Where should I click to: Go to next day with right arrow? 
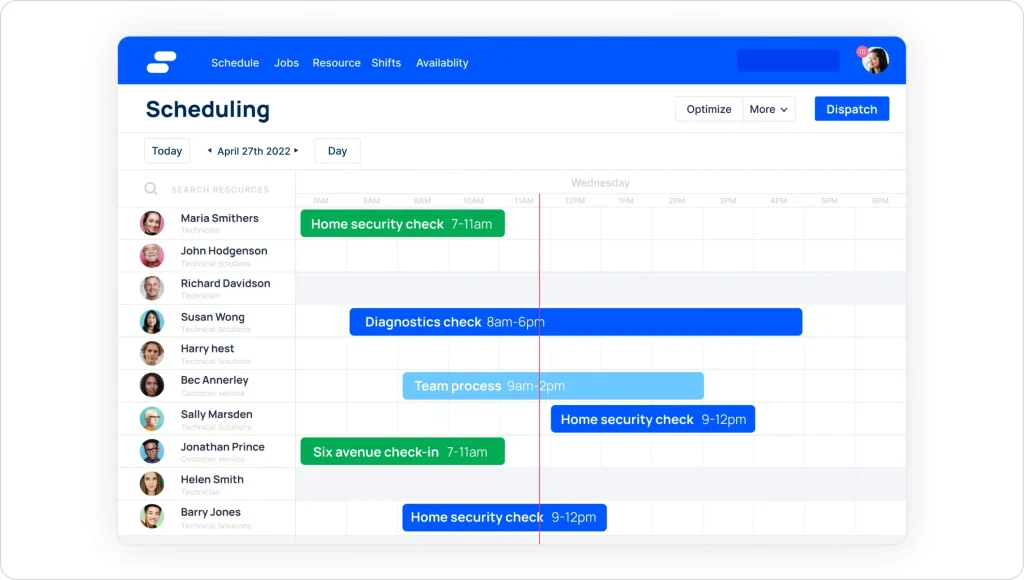[x=297, y=151]
